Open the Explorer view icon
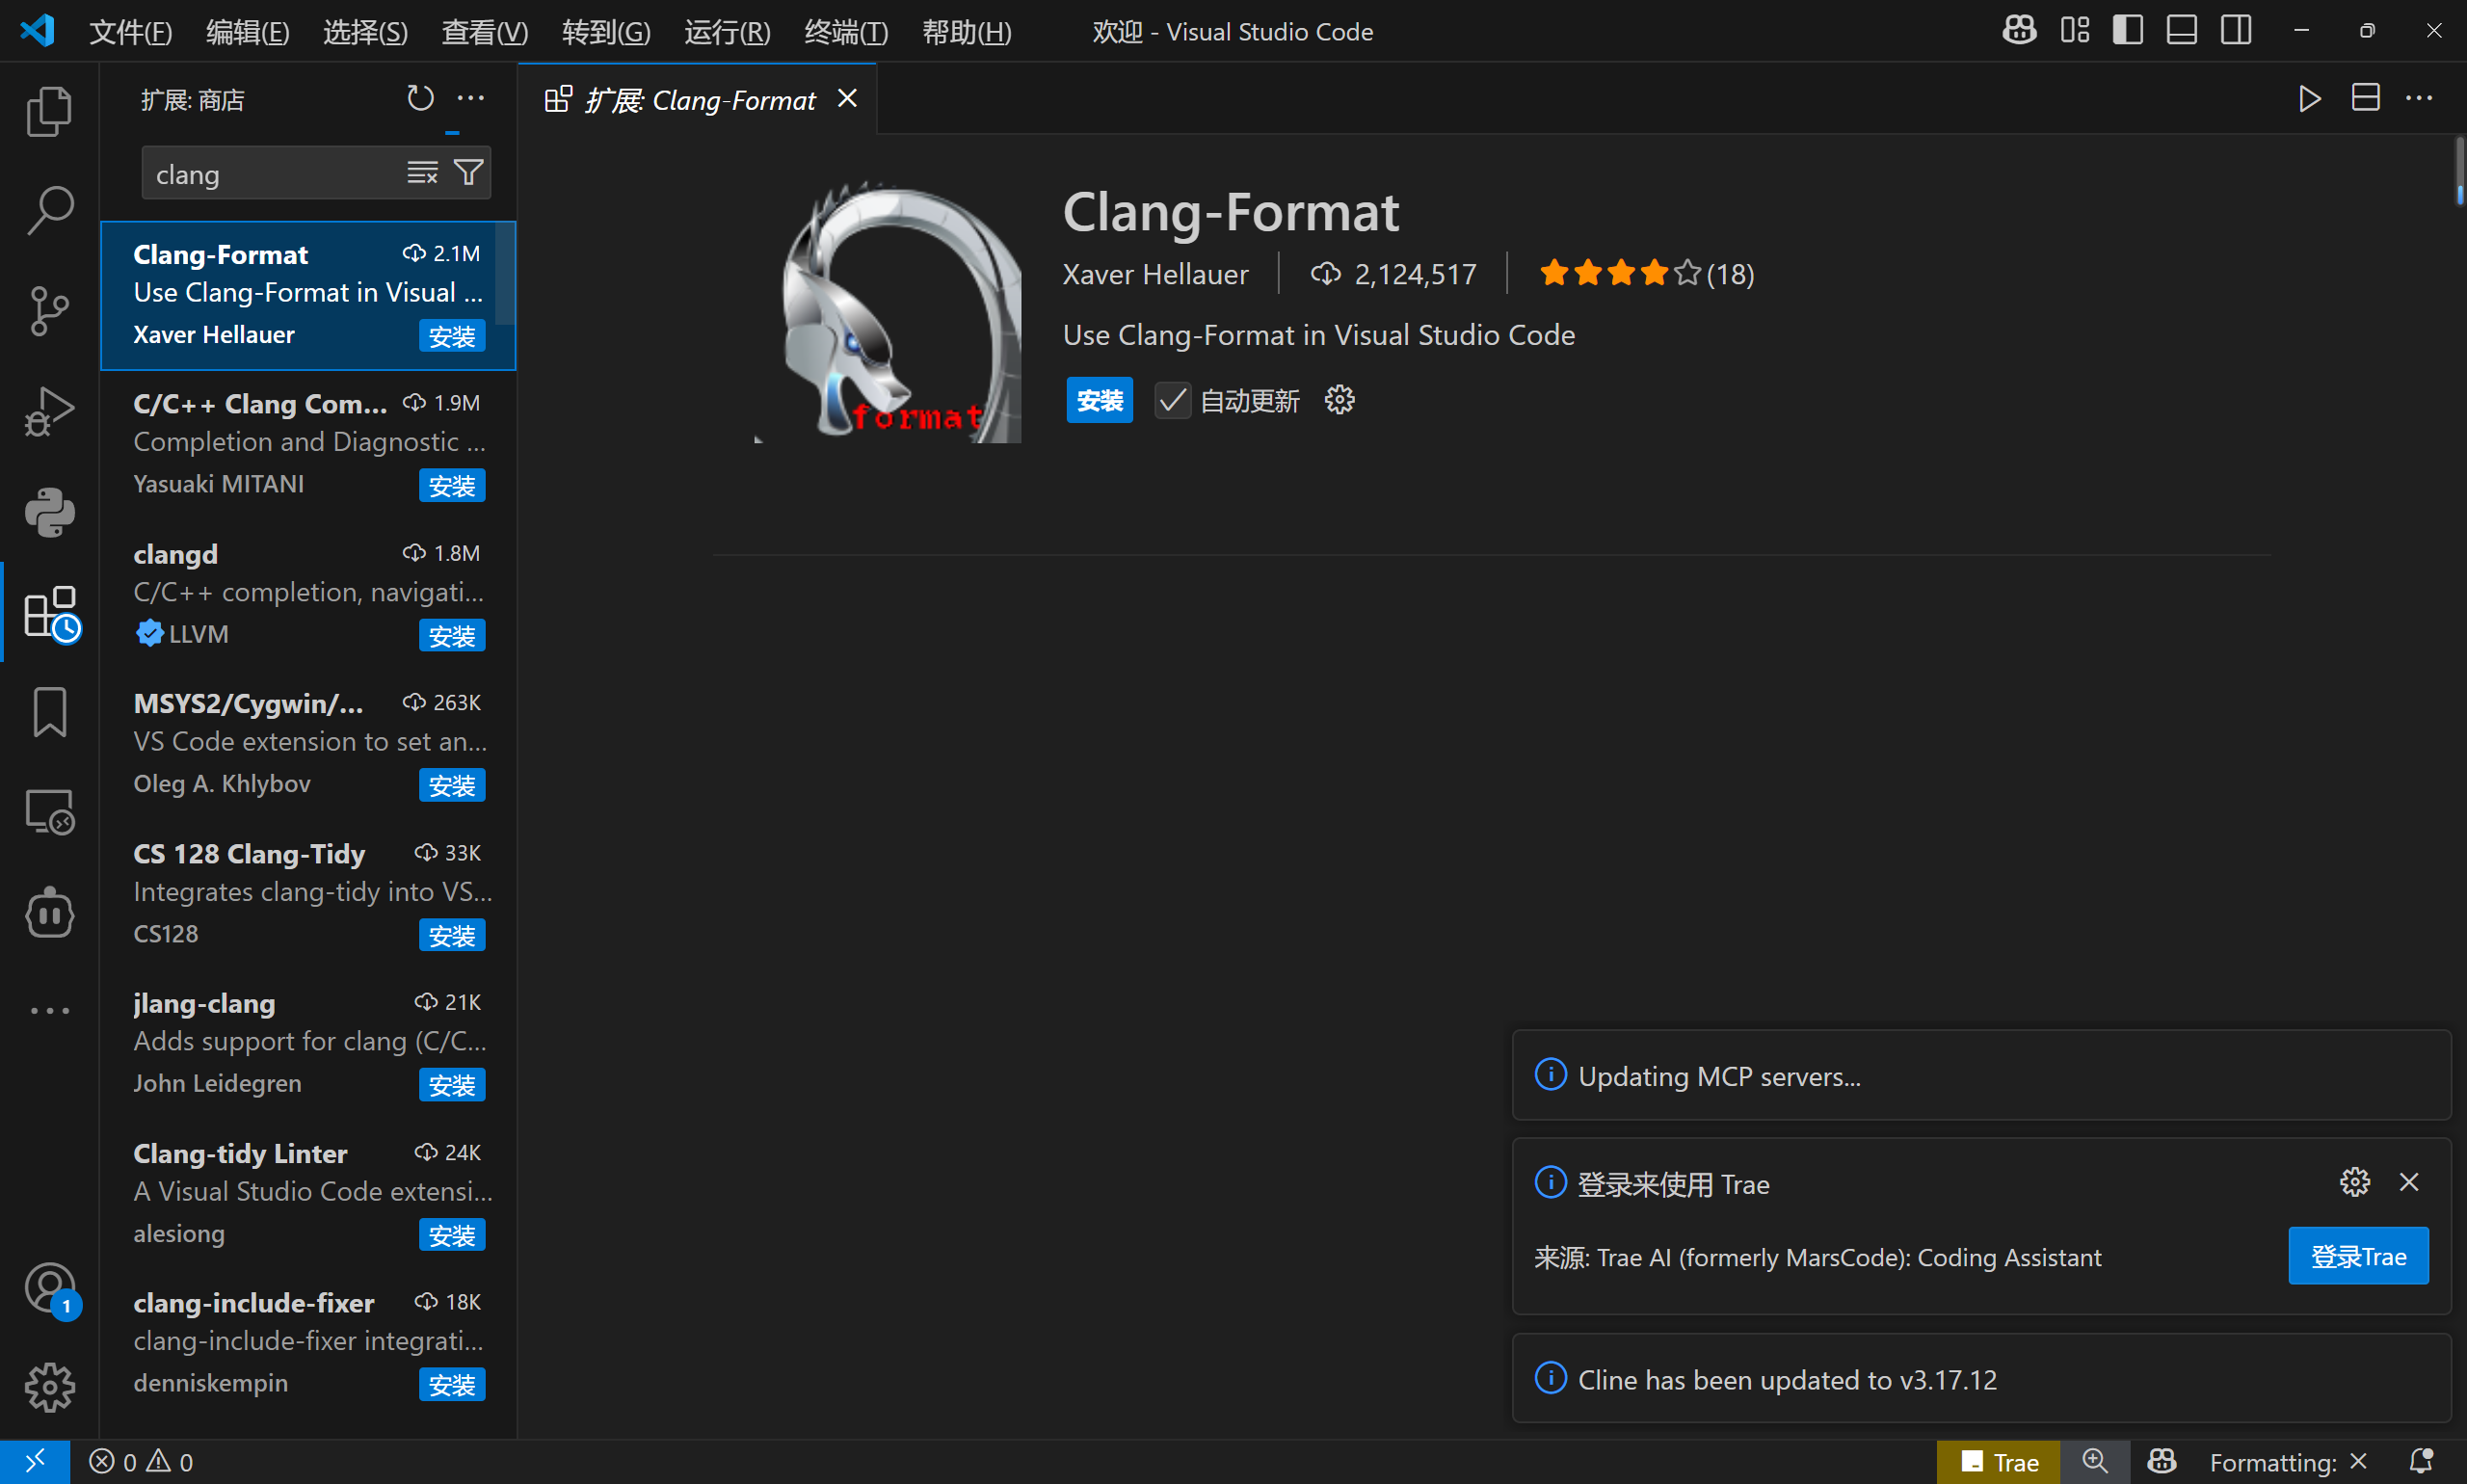The image size is (2467, 1484). pyautogui.click(x=49, y=111)
